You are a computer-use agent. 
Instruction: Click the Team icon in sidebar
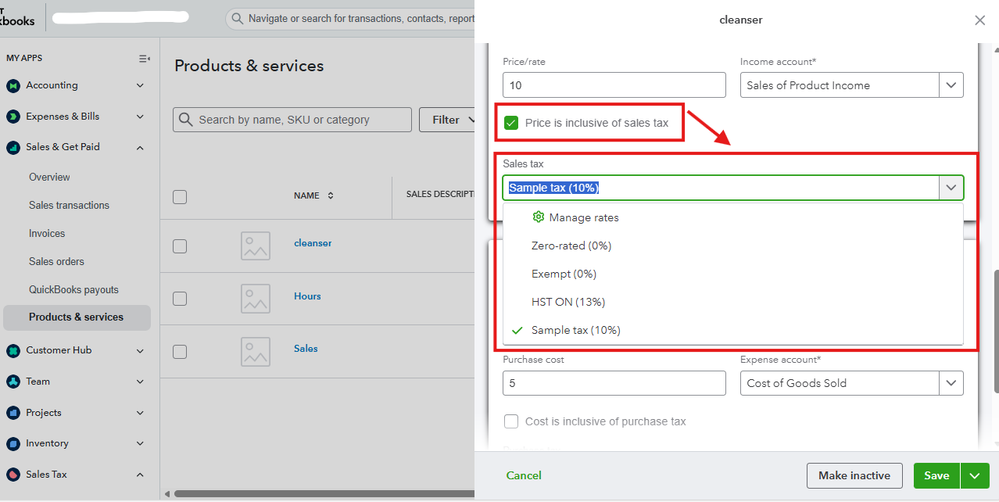[x=13, y=382]
